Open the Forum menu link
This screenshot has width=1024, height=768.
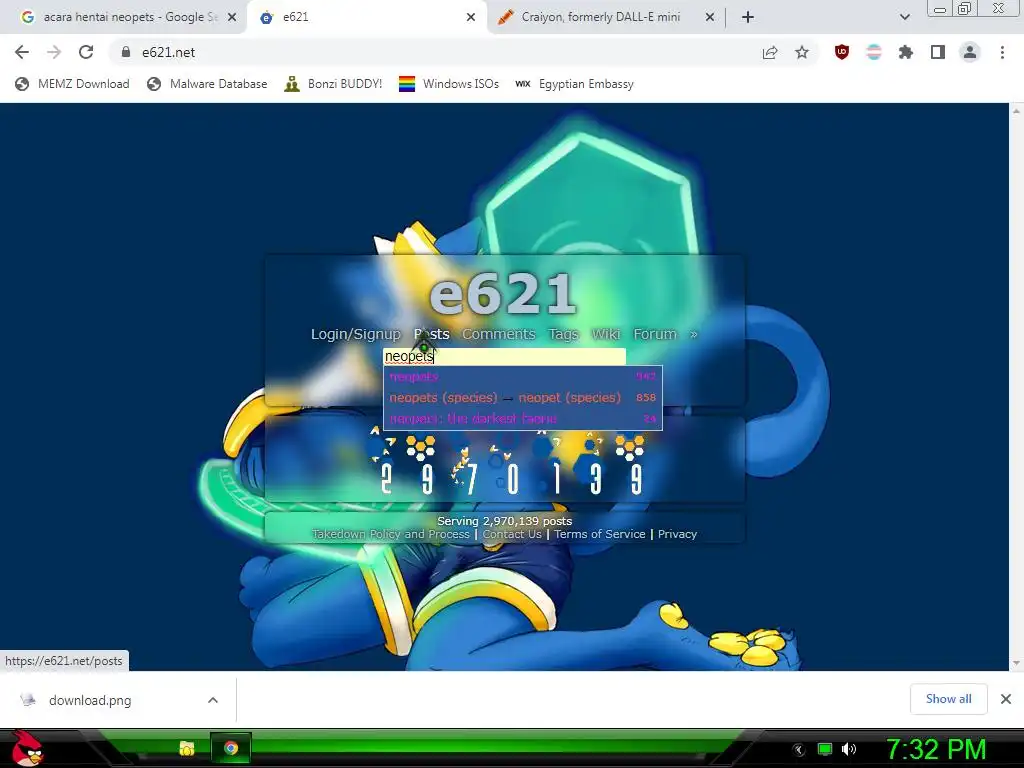point(655,334)
